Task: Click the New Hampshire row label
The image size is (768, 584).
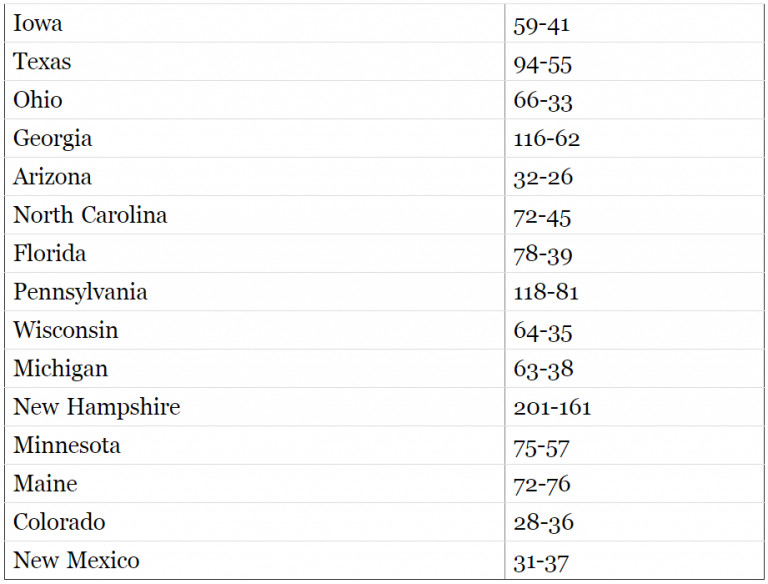Action: pyautogui.click(x=96, y=407)
